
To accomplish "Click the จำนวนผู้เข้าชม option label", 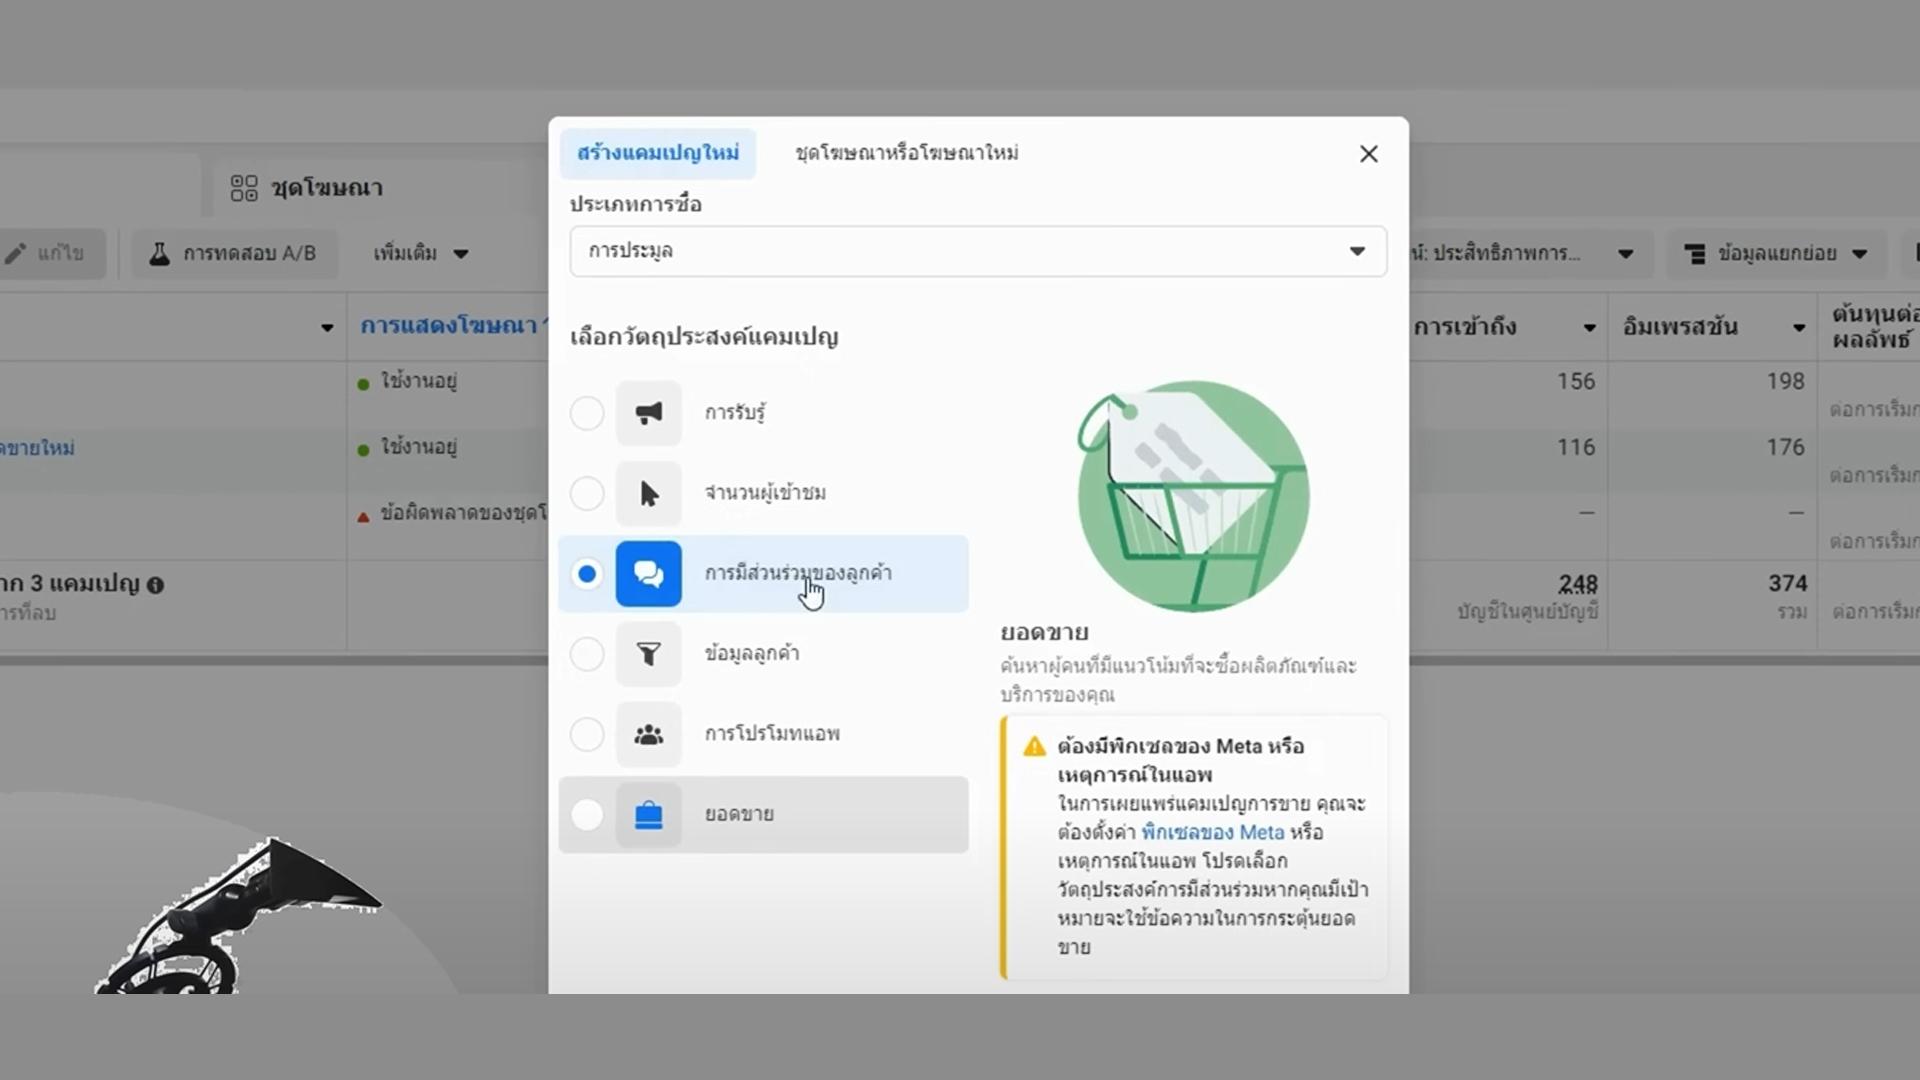I will (765, 492).
